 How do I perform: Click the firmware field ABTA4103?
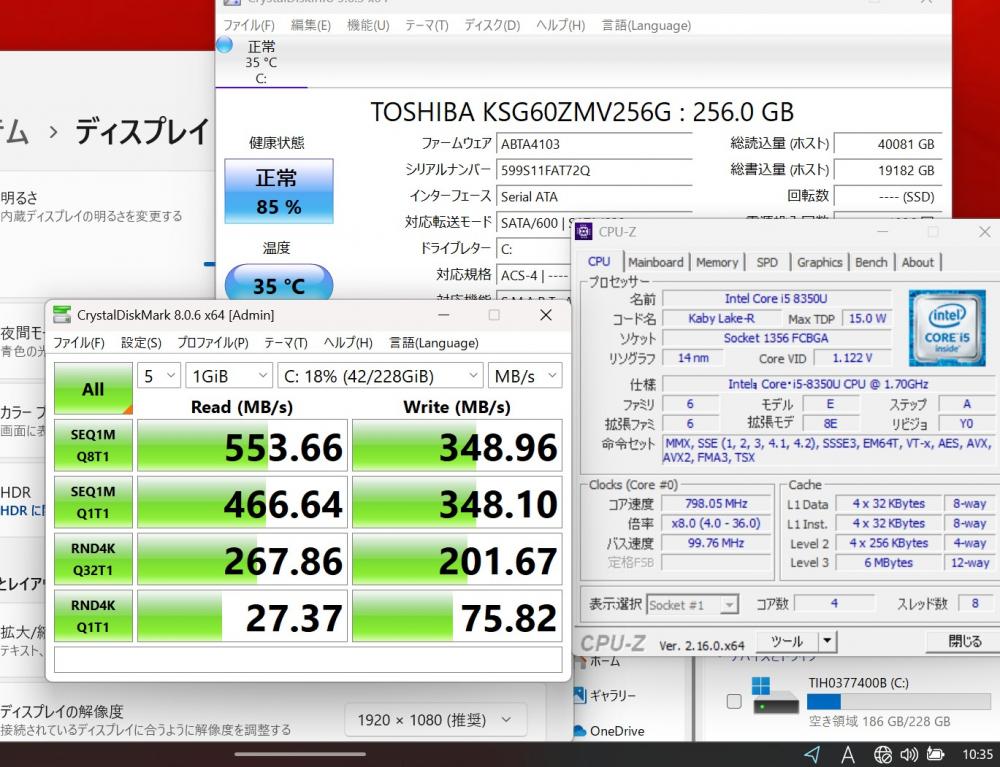594,144
